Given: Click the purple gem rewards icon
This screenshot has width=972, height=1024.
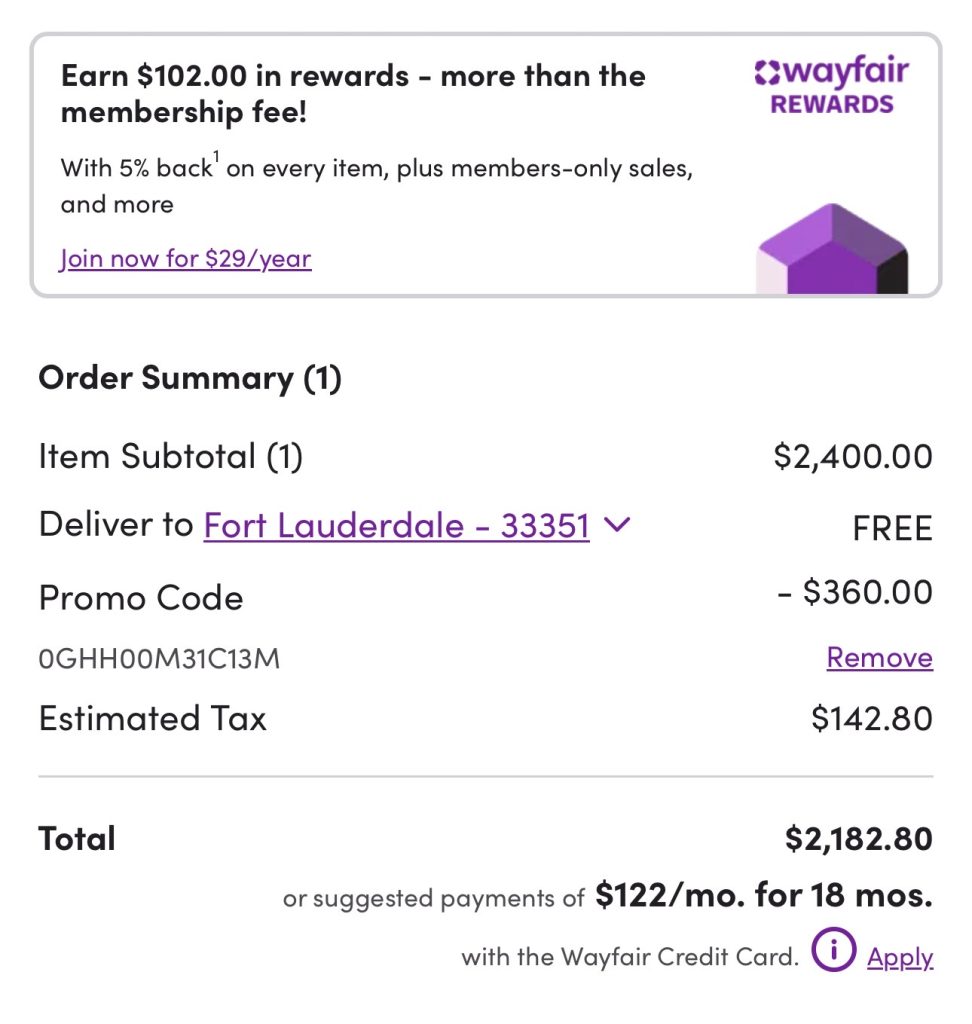Looking at the screenshot, I should coord(831,249).
